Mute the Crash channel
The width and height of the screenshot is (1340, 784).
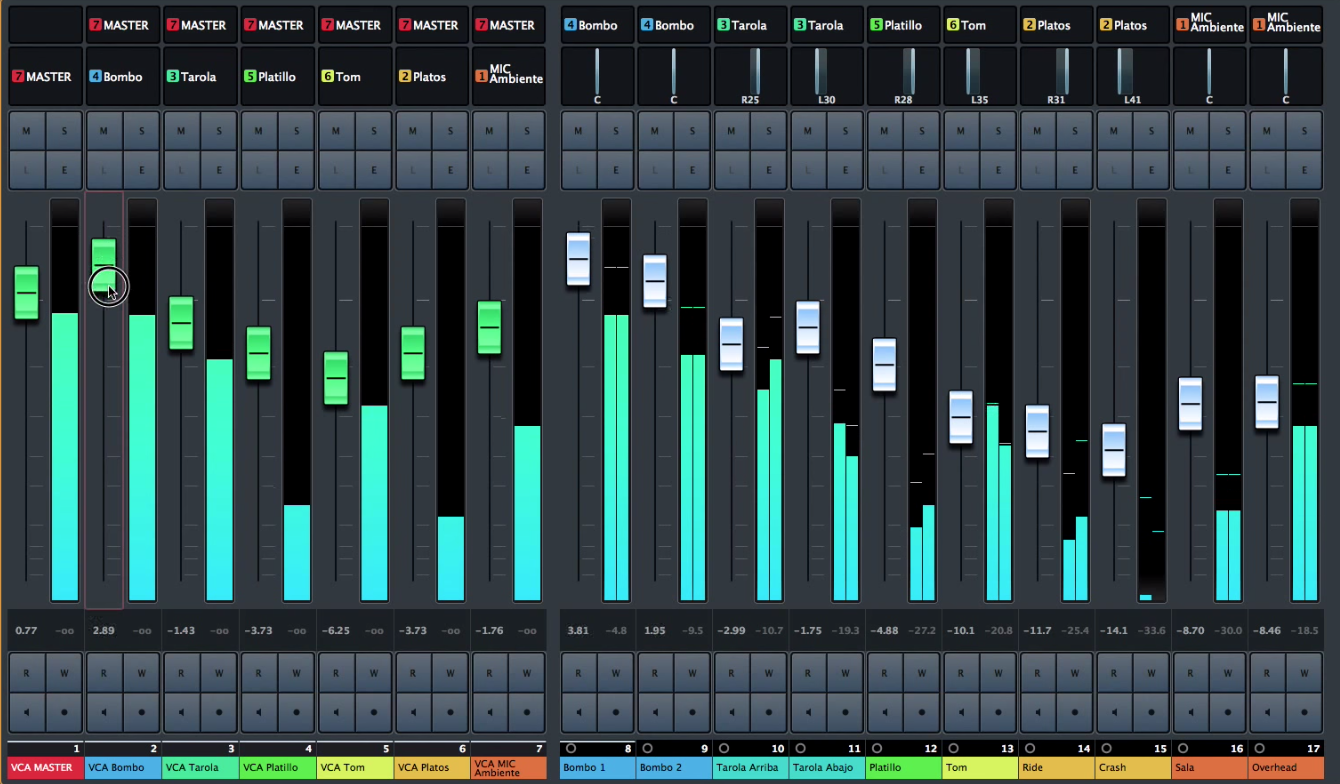[1114, 130]
